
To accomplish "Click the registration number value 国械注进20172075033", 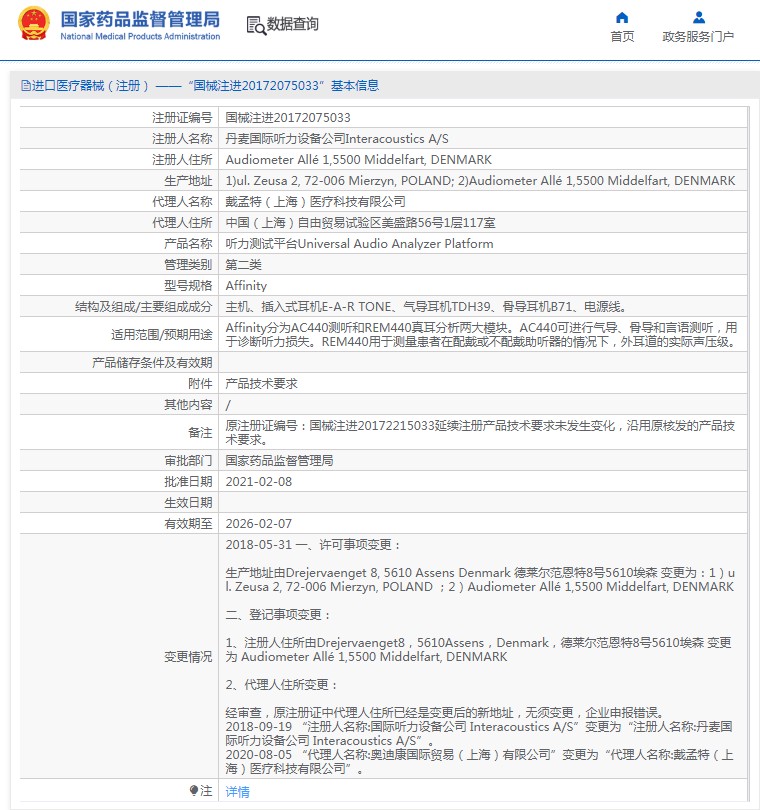I will [x=288, y=117].
